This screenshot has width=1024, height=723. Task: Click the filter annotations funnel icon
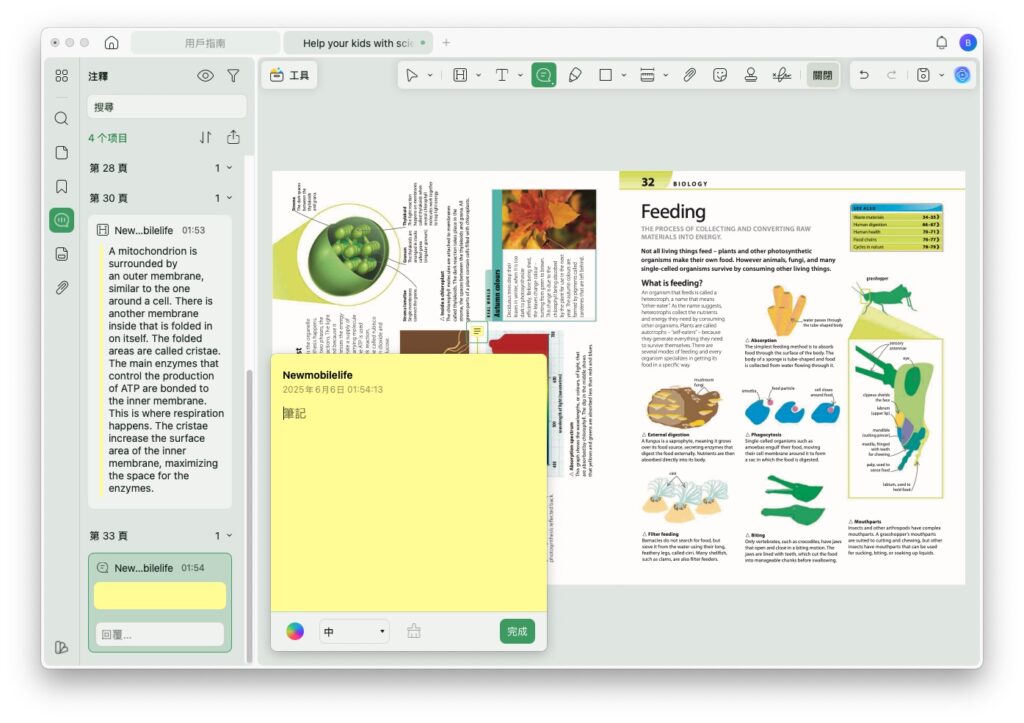[x=233, y=75]
